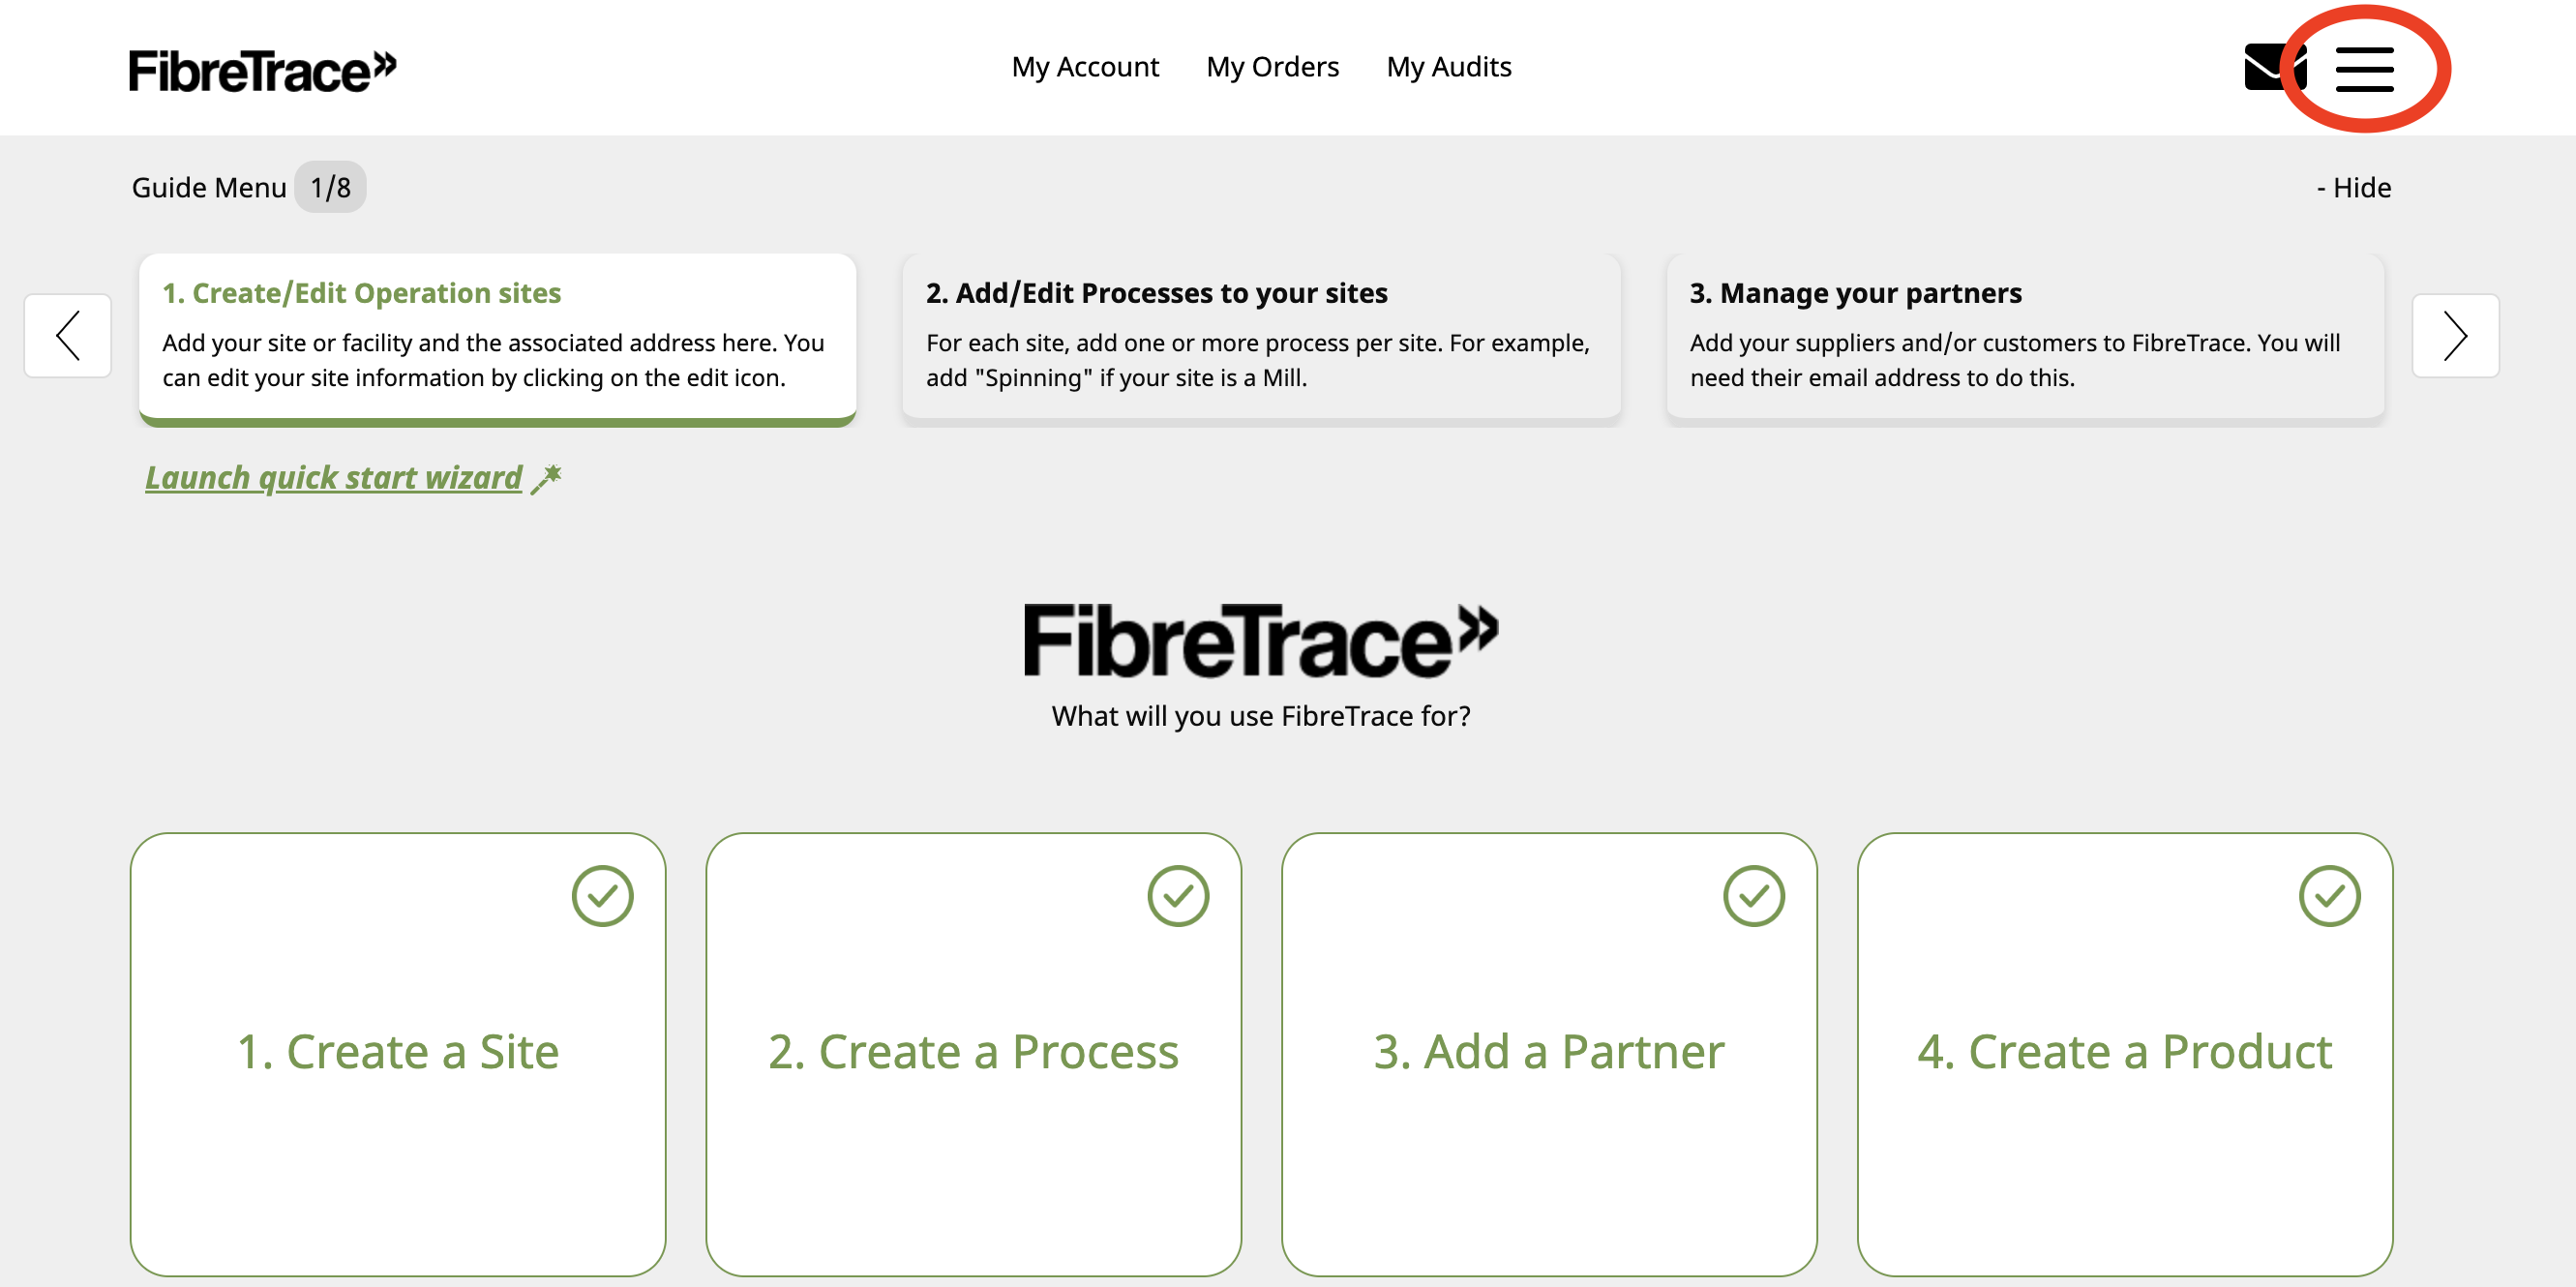Open messages via the envelope icon

pyautogui.click(x=2274, y=67)
